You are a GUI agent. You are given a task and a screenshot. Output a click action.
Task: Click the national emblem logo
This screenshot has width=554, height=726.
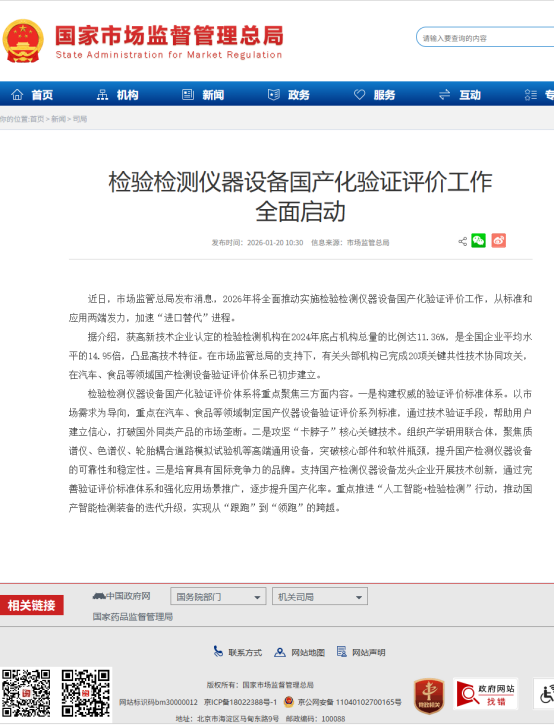coord(23,41)
